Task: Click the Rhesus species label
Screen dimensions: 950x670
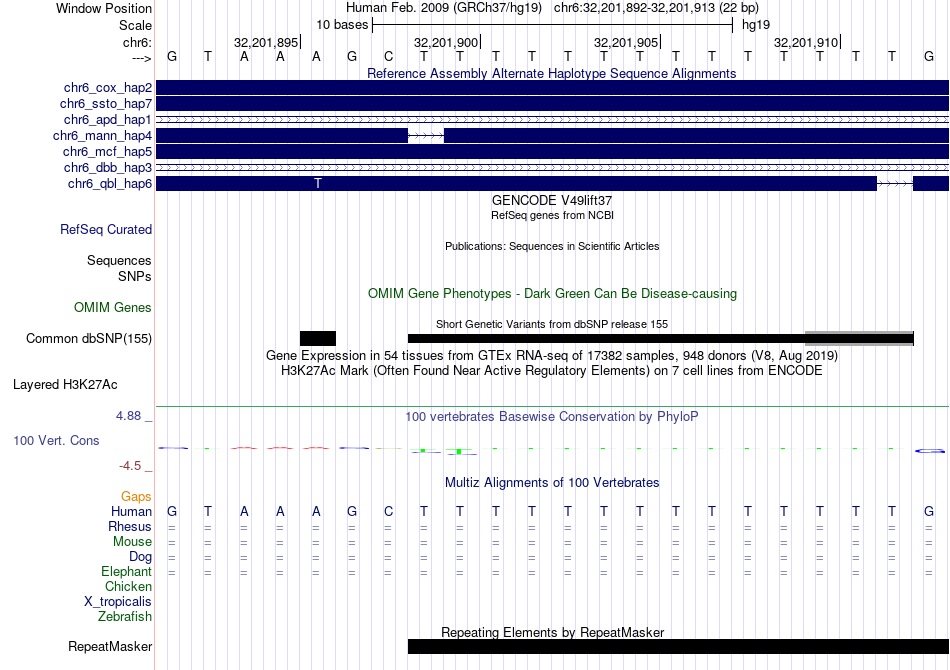Action: point(130,526)
